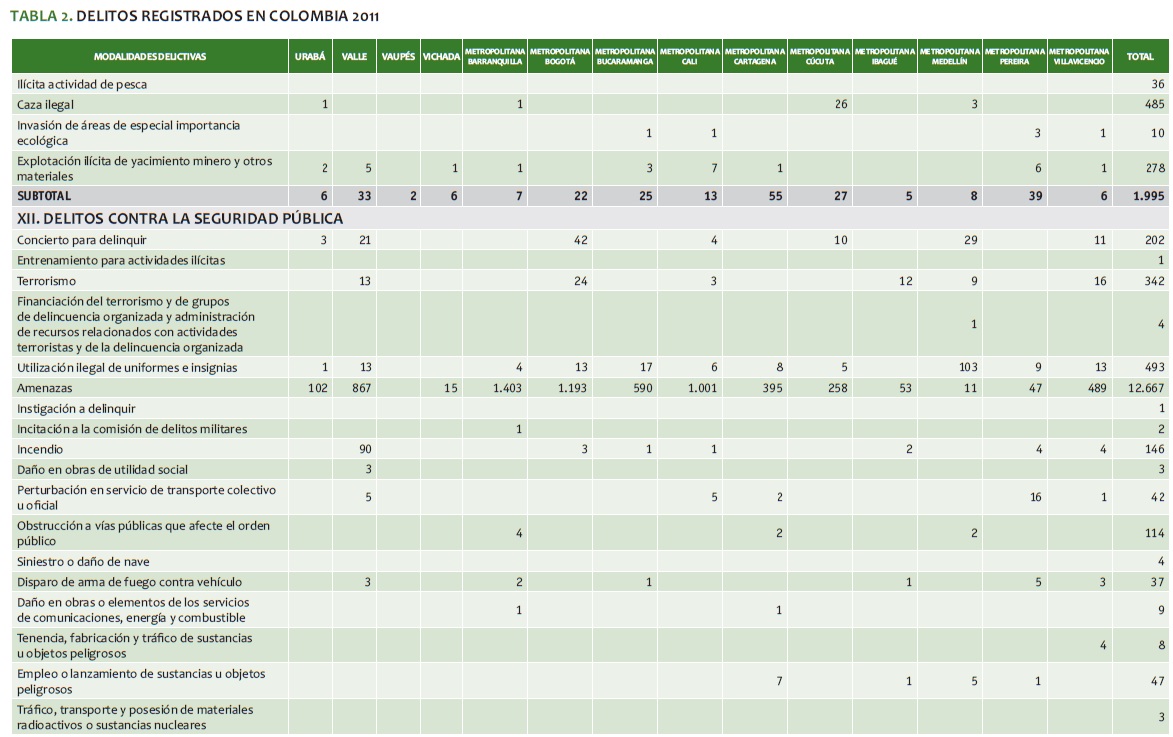Click the Metropolitana Bogotá column header

click(x=559, y=56)
